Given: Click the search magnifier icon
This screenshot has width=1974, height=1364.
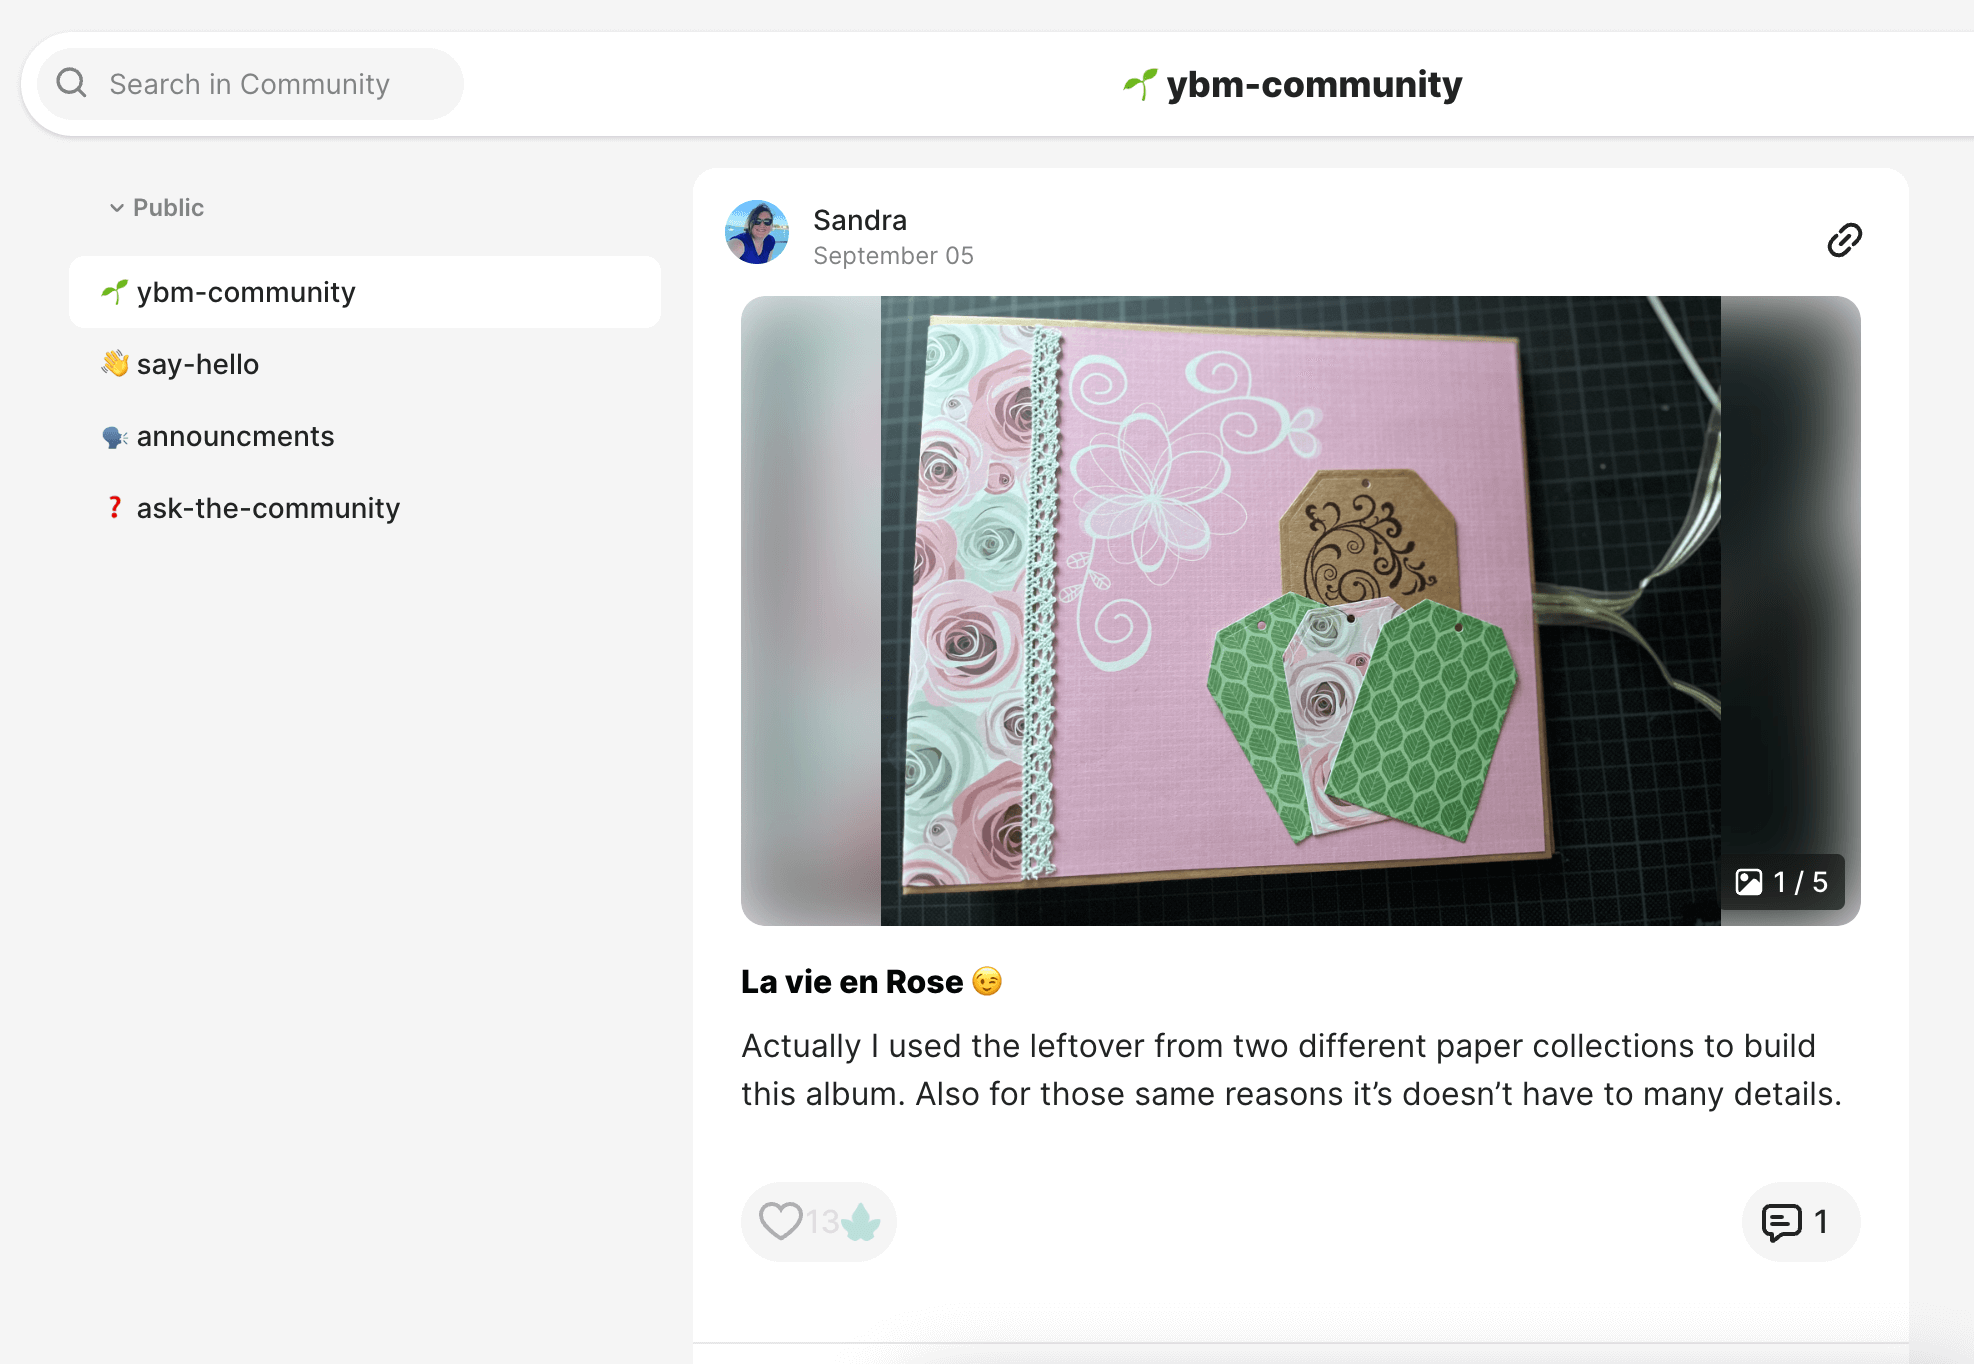Looking at the screenshot, I should (x=71, y=83).
